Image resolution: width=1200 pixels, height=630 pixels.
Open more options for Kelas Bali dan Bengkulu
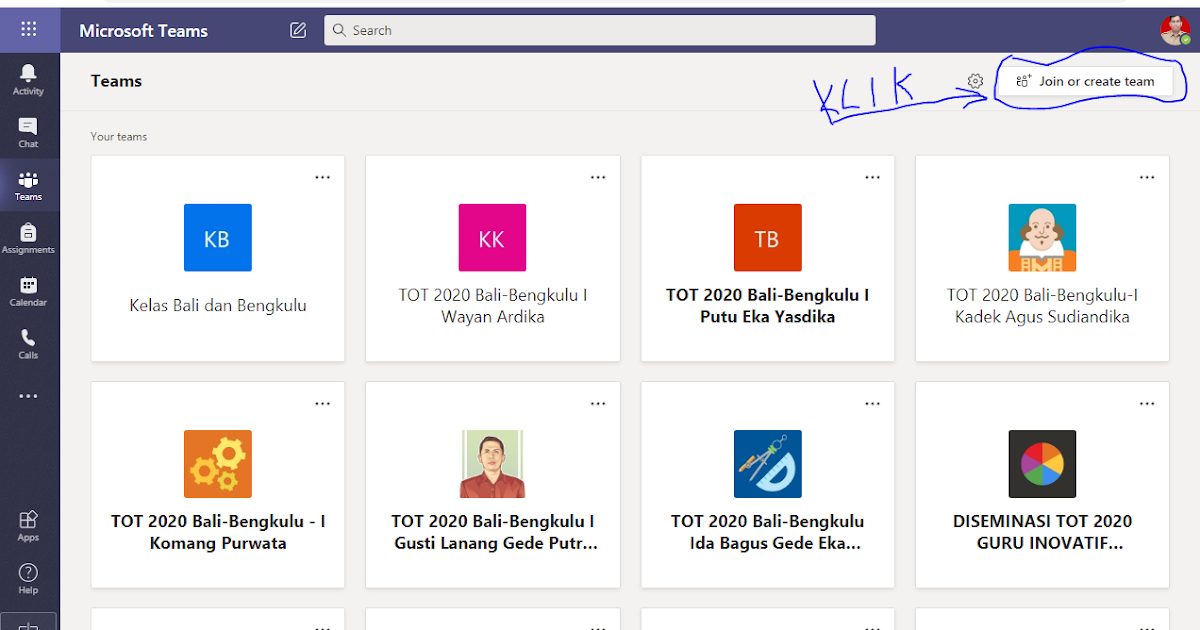click(322, 177)
